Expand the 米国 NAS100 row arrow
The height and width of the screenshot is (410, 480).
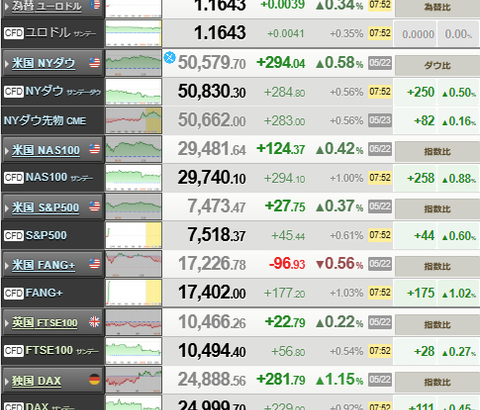click(7, 150)
